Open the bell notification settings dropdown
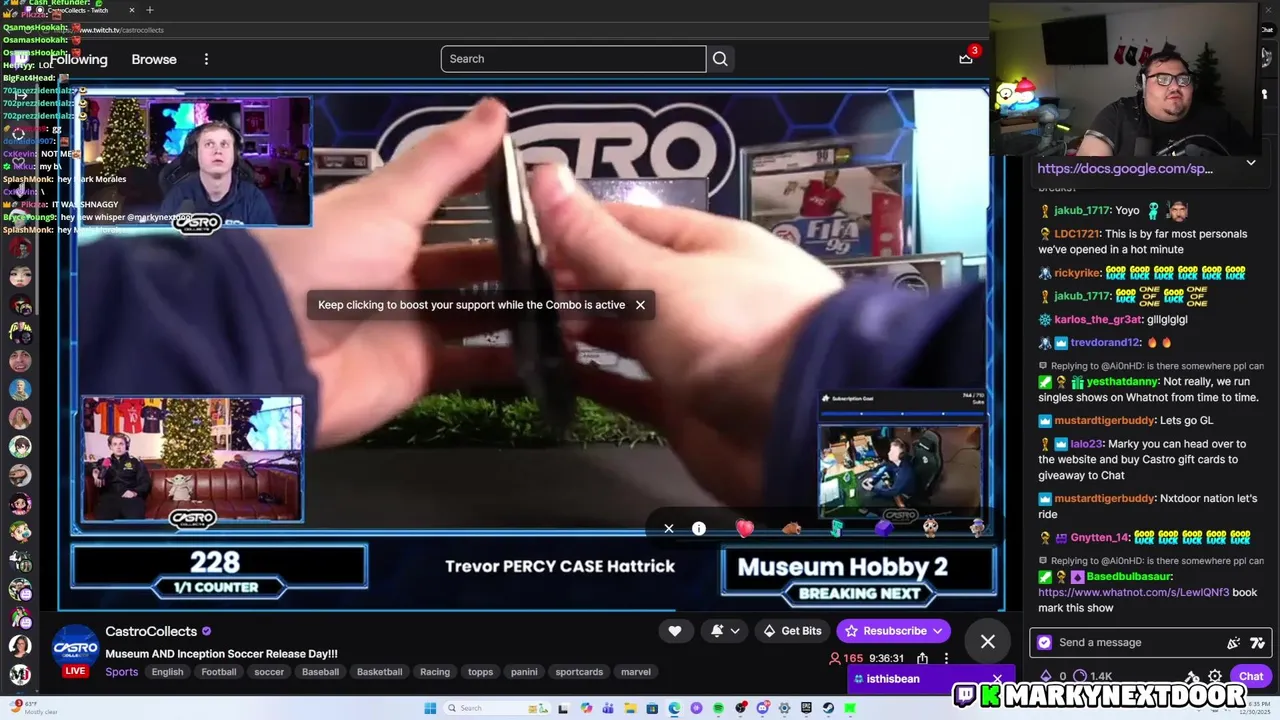1280x720 pixels. 726,631
